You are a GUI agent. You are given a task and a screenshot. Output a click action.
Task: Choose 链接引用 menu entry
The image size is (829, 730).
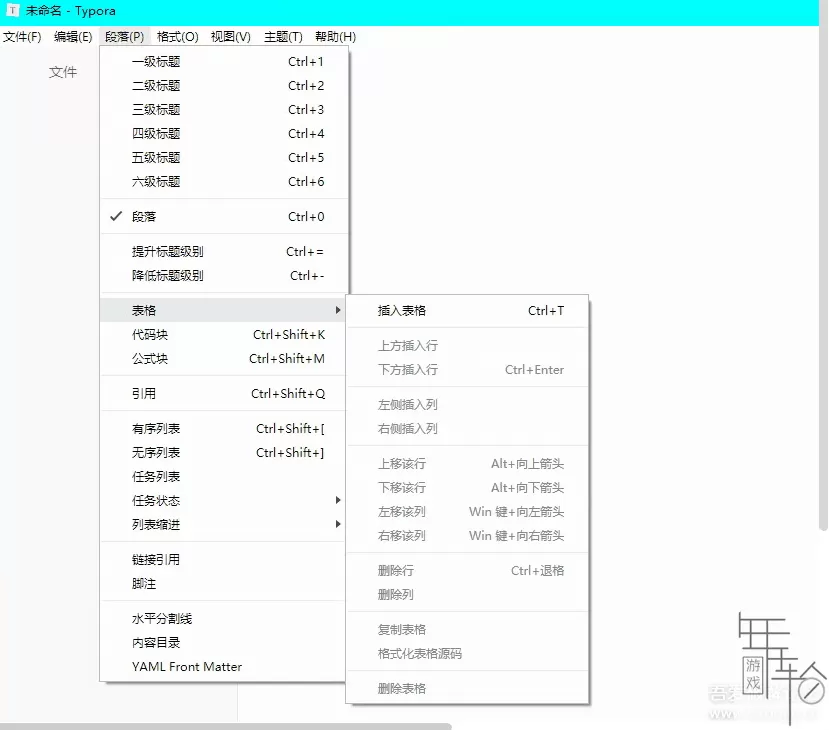224,559
